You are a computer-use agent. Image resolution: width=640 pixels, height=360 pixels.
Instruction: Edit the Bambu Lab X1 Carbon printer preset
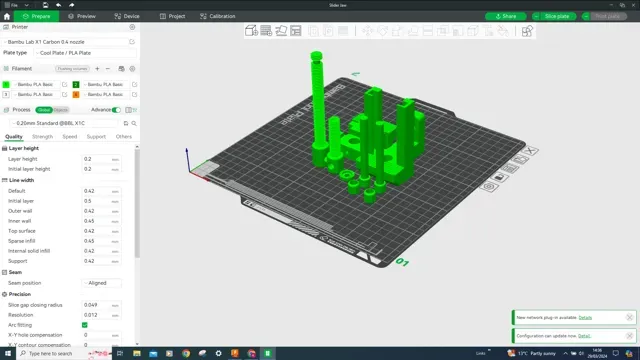[132, 42]
